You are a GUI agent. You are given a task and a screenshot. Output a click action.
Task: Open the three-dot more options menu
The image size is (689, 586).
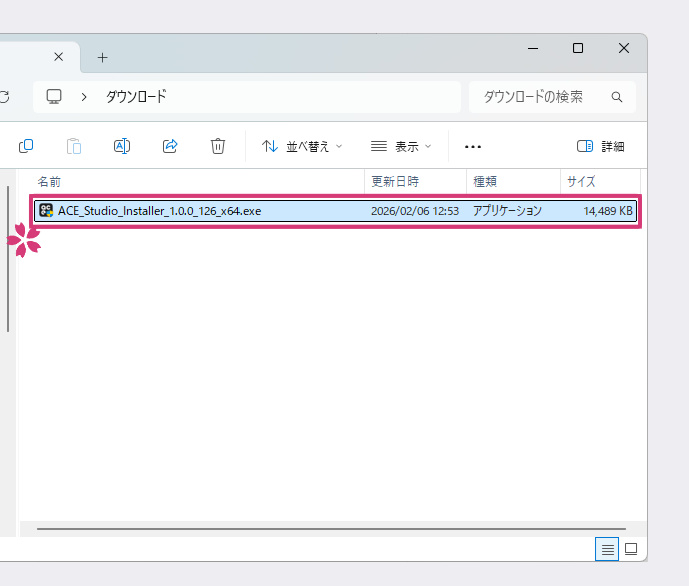(473, 146)
